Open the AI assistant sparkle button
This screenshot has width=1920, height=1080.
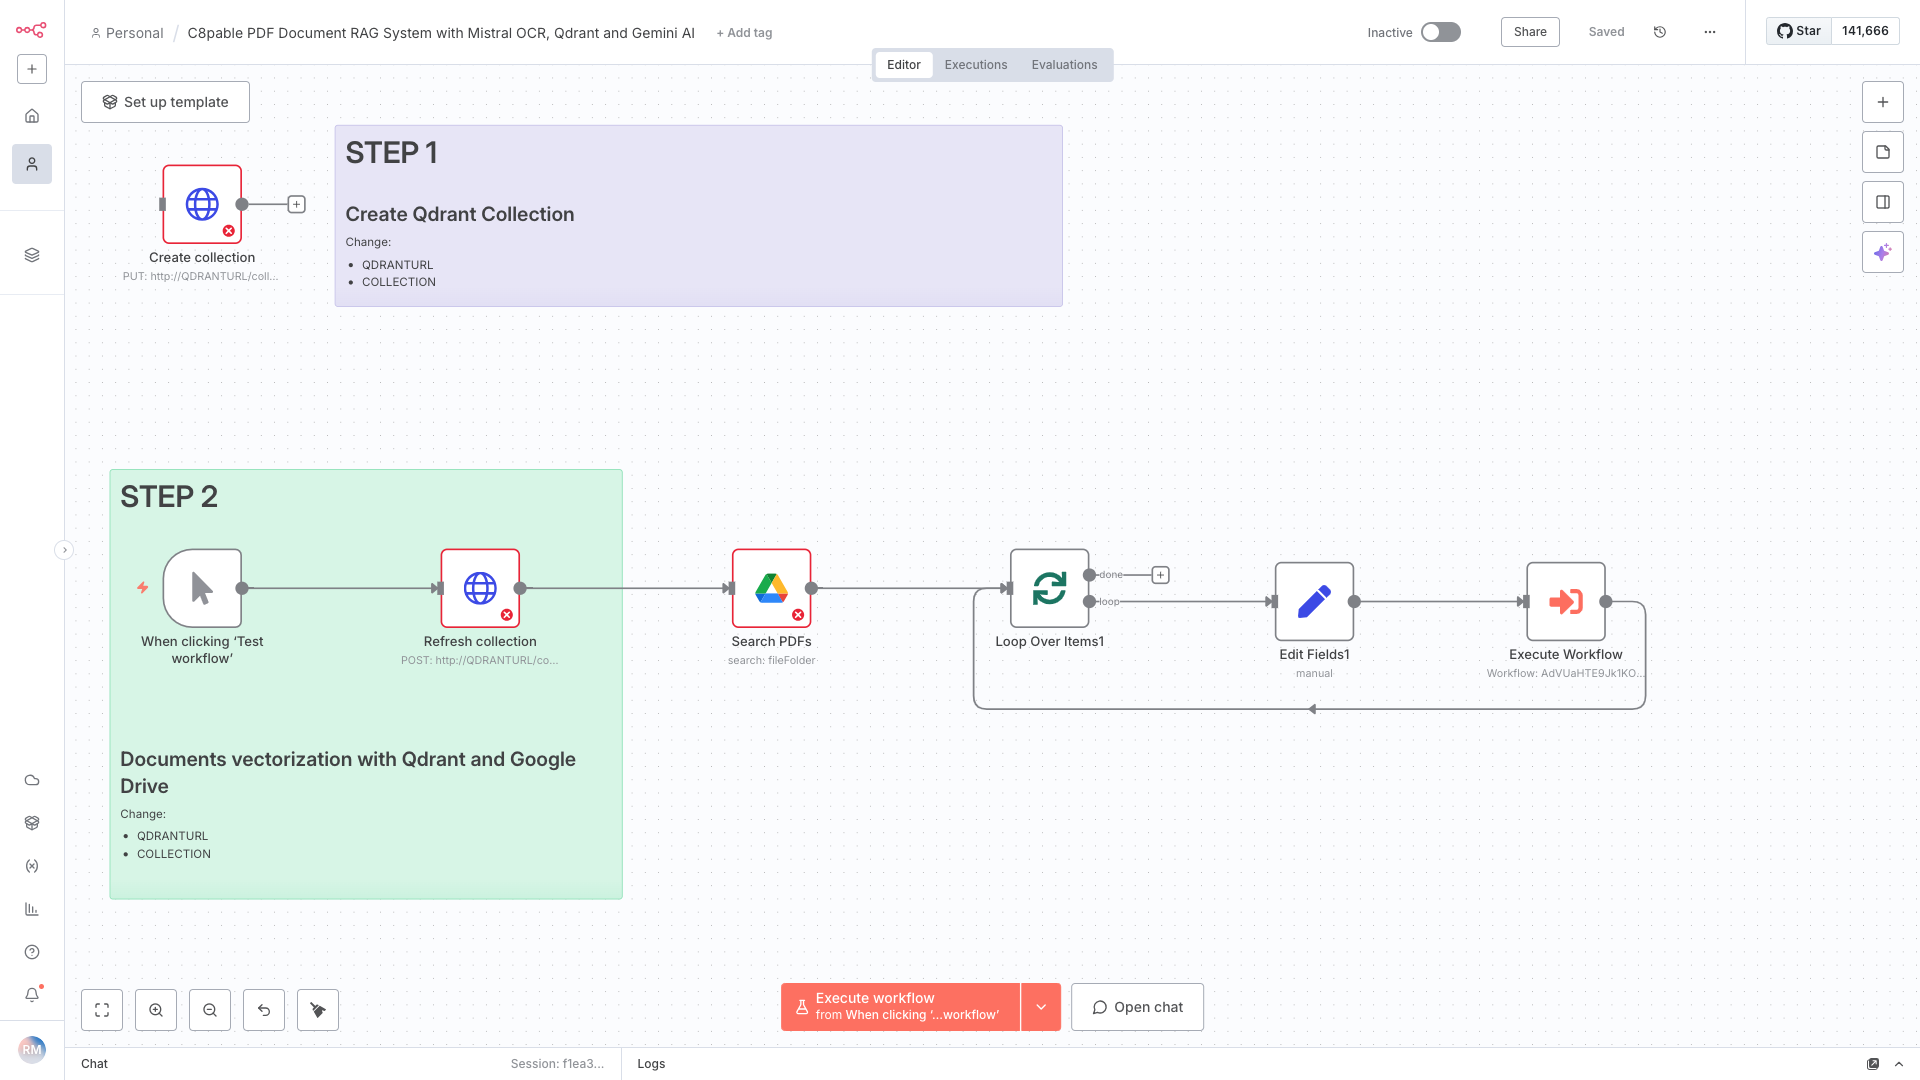[1883, 252]
